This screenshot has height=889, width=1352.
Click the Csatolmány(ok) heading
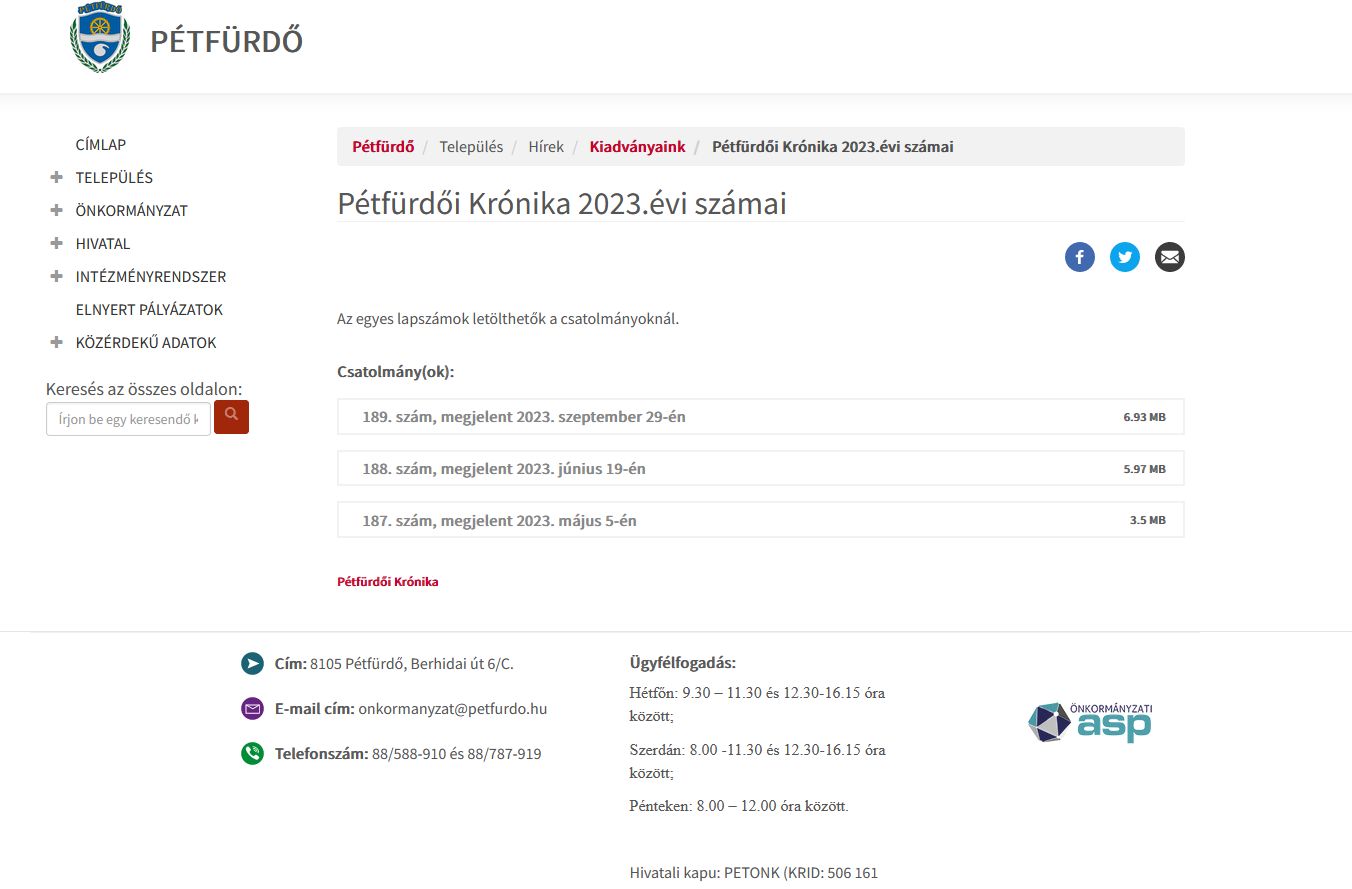396,372
